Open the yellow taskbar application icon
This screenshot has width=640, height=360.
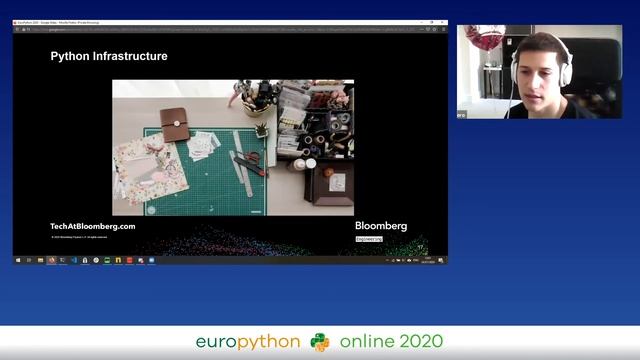click(118, 260)
